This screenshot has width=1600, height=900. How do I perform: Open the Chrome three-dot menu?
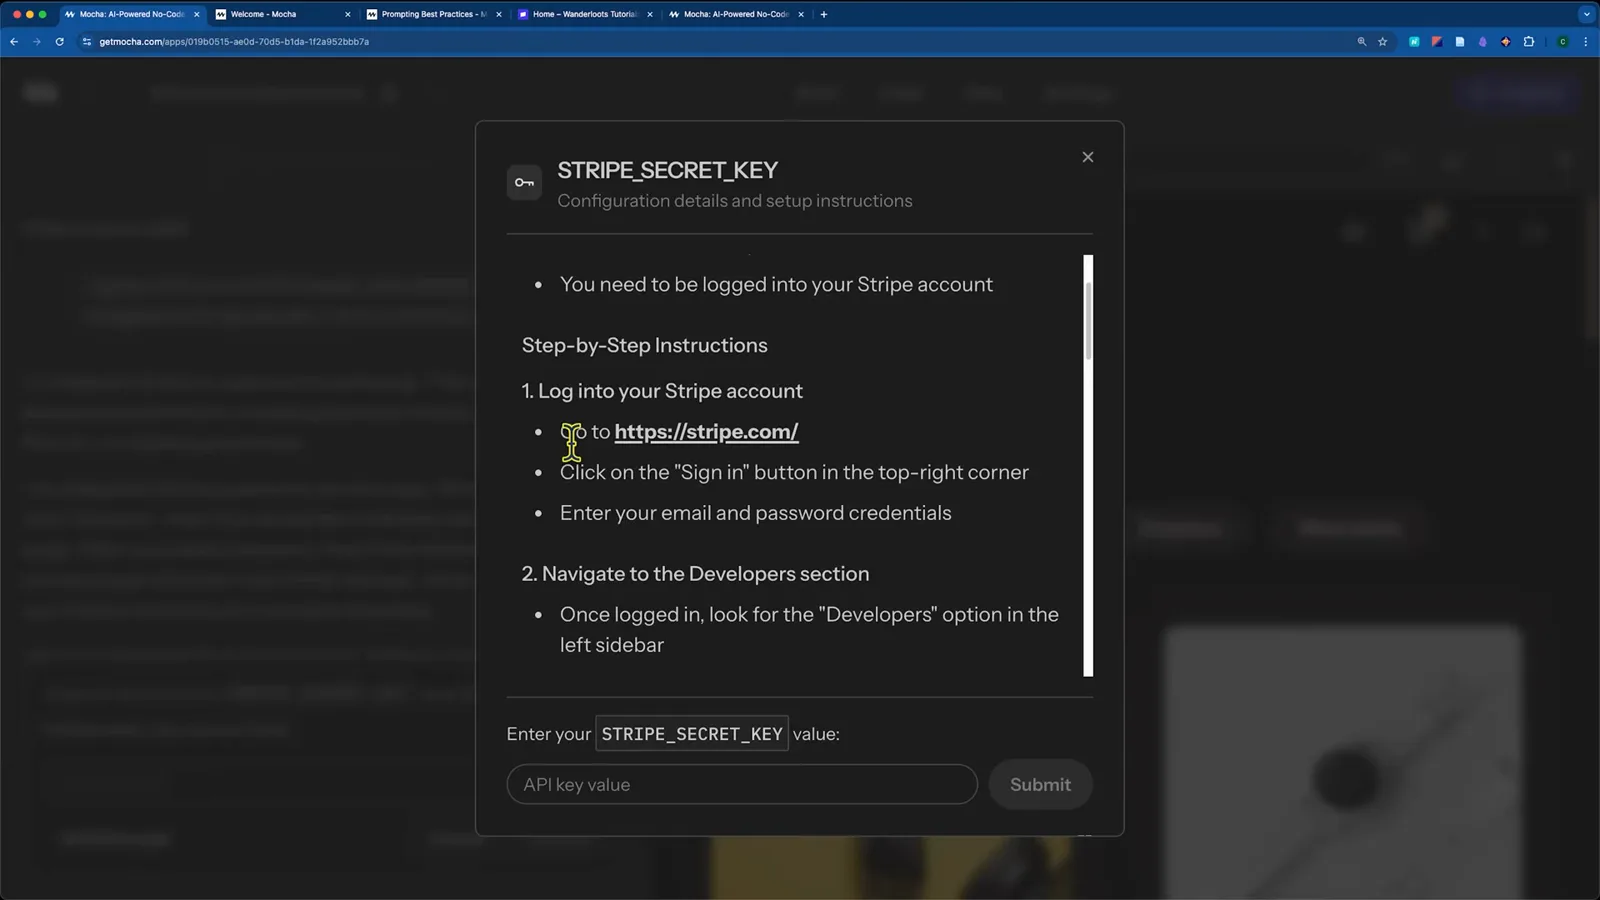(1586, 42)
